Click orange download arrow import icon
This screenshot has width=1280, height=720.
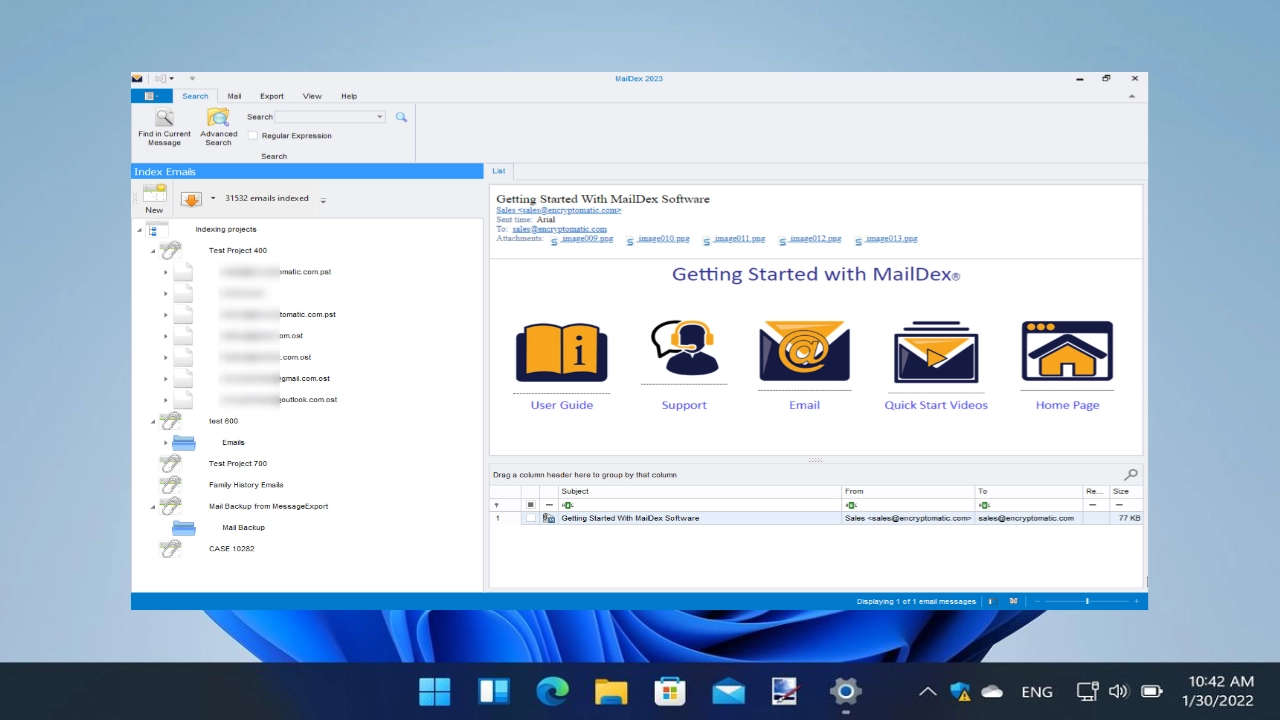tap(191, 199)
